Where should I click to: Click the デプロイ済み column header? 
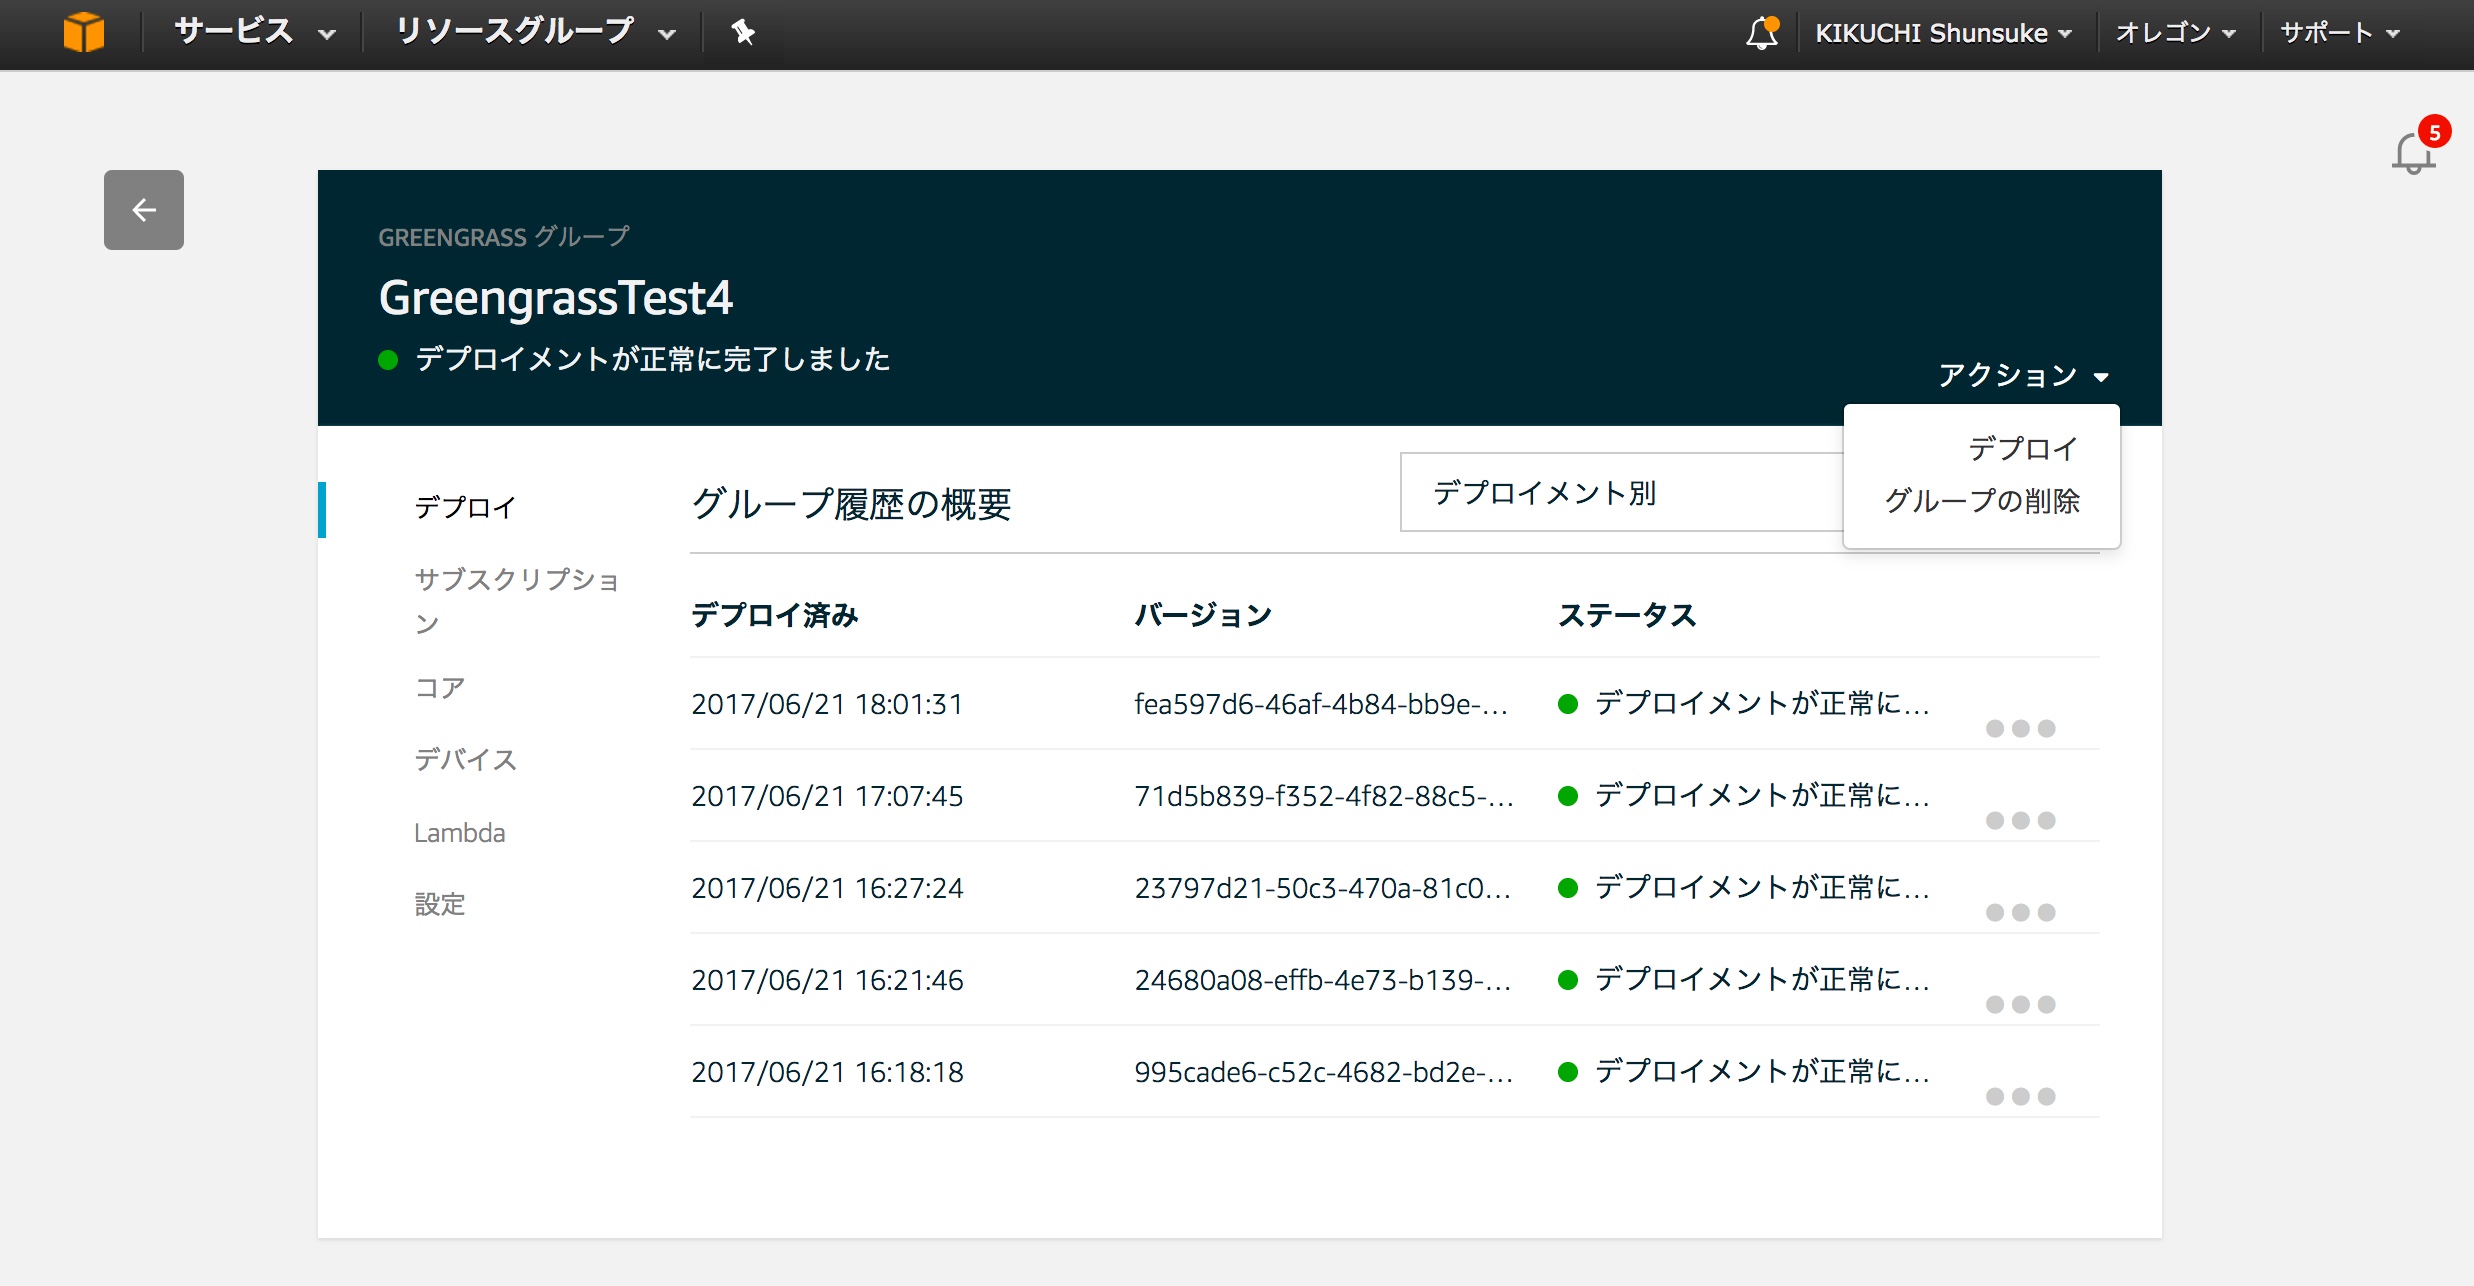click(x=775, y=615)
